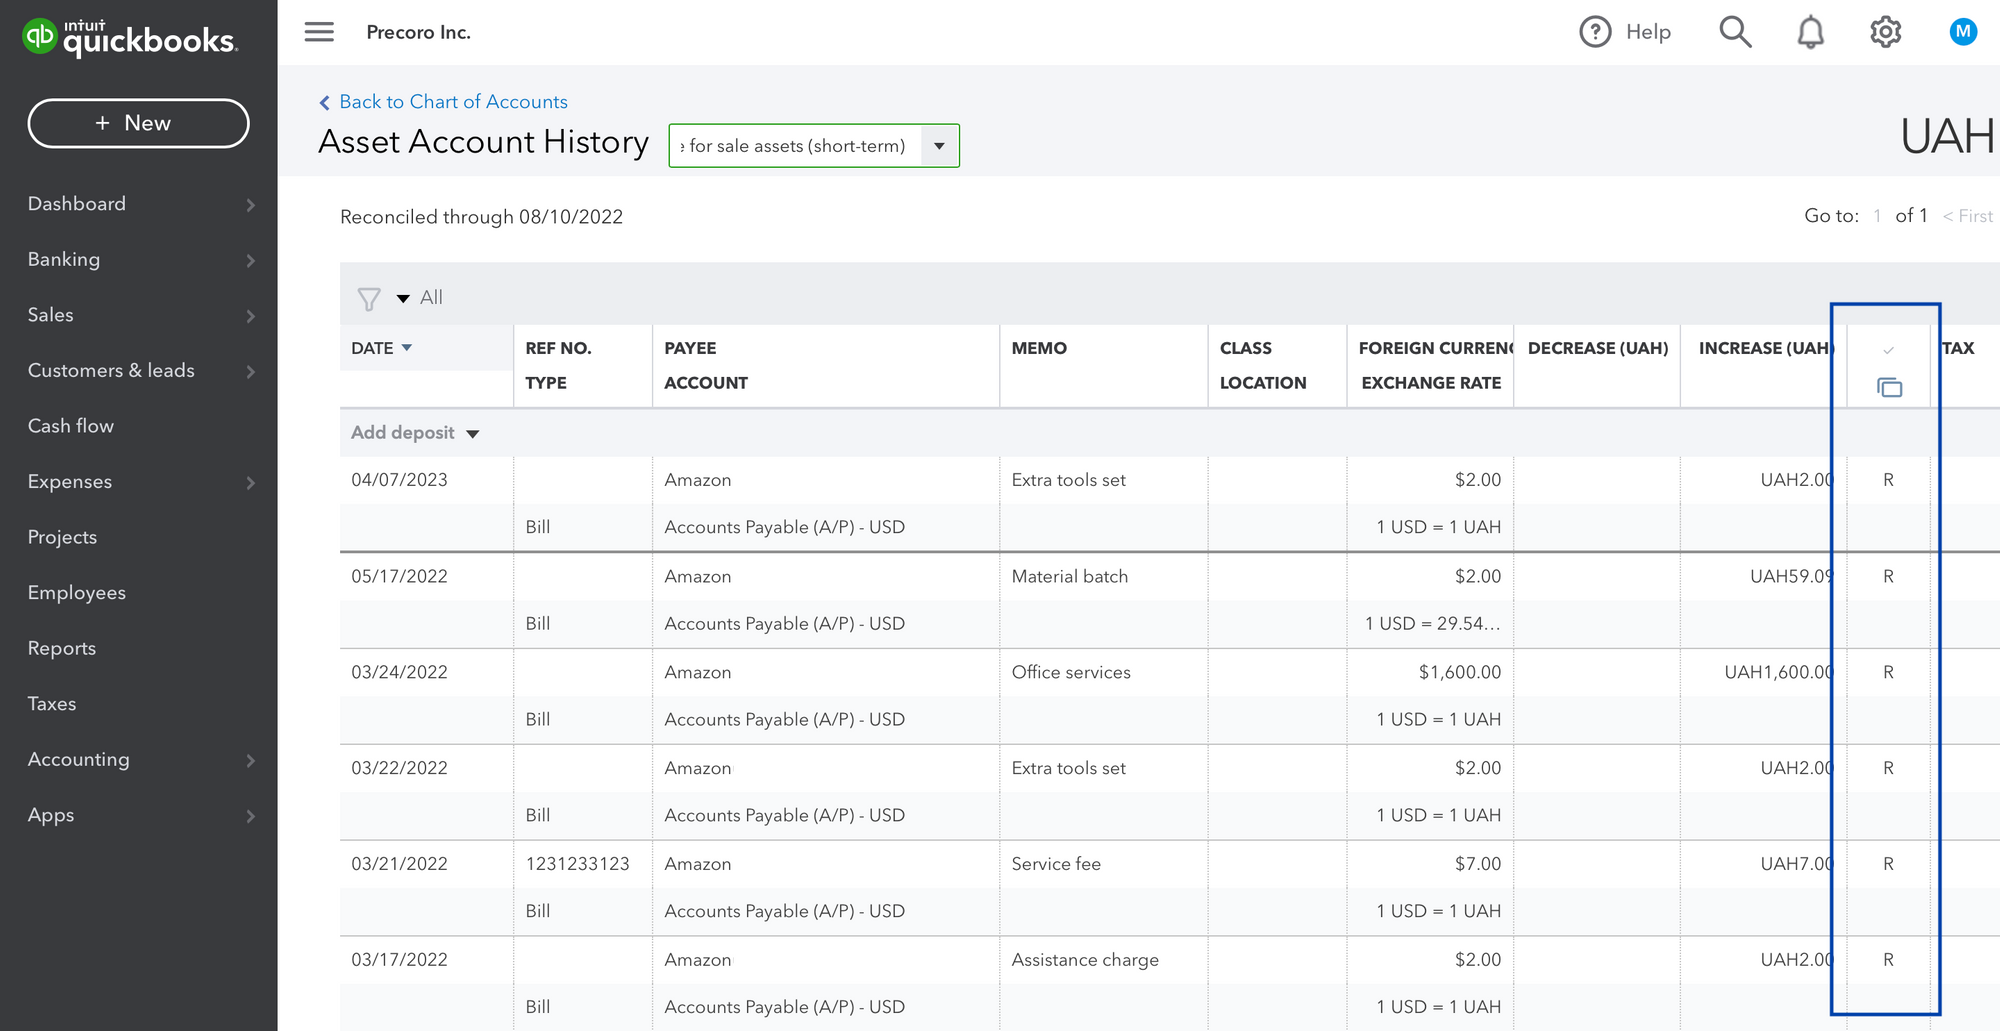
Task: Open the global Search magnifier
Action: tap(1735, 31)
